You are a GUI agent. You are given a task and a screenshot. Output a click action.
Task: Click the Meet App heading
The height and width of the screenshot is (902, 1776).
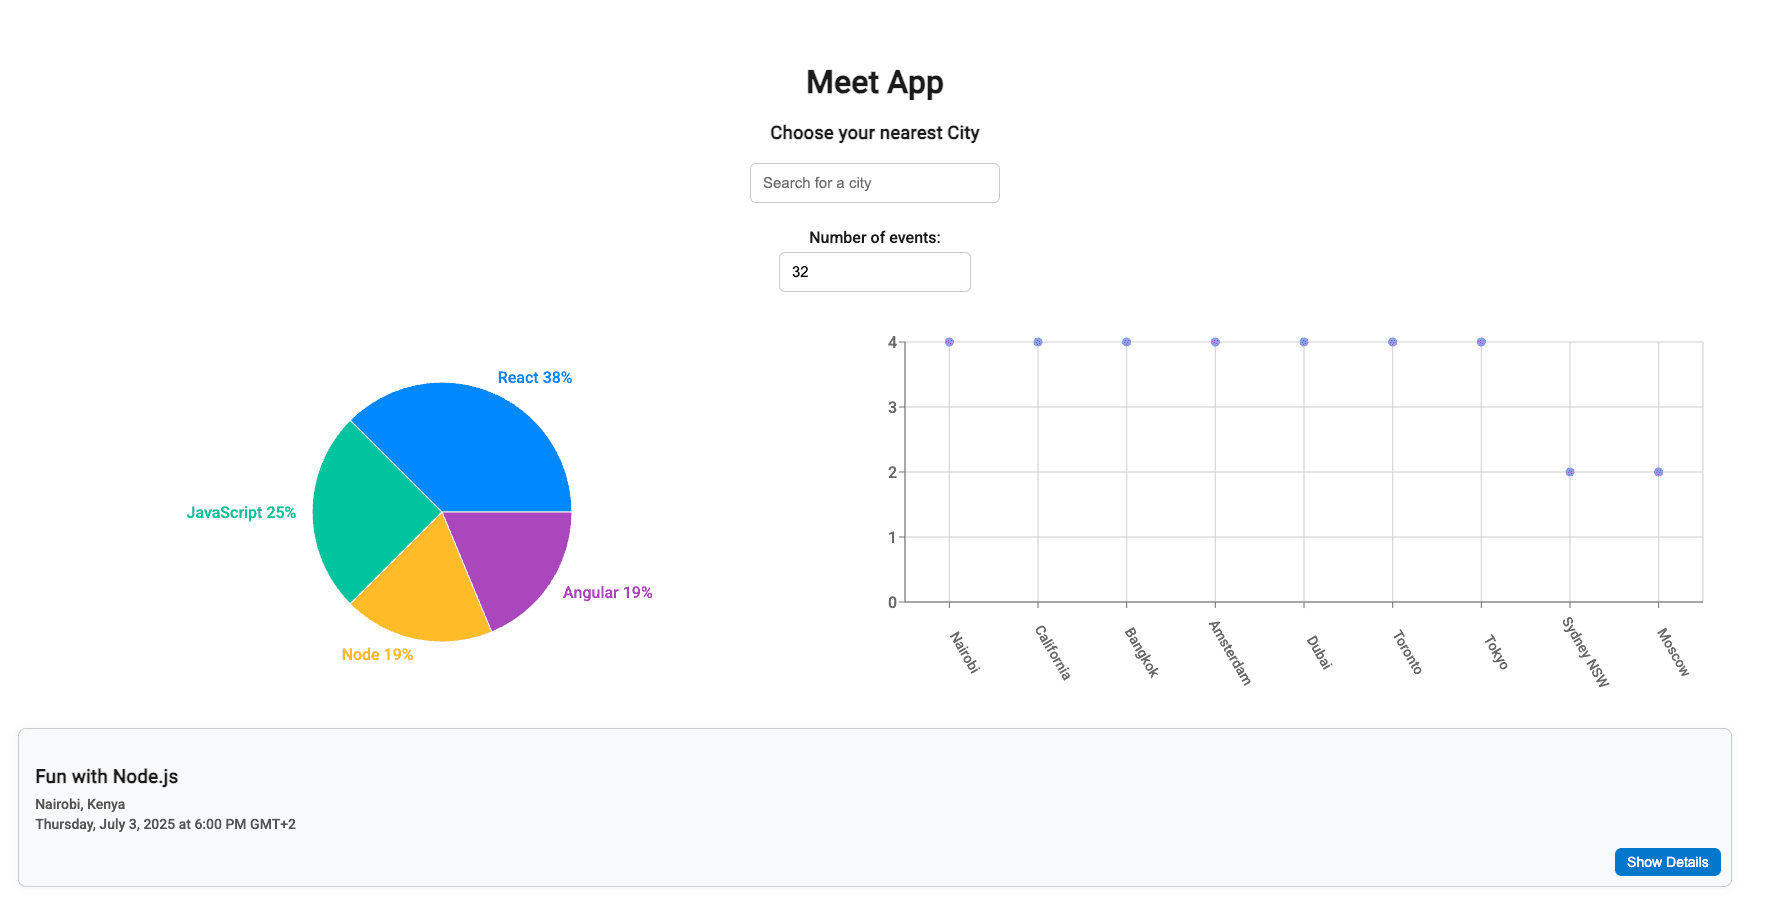tap(874, 82)
